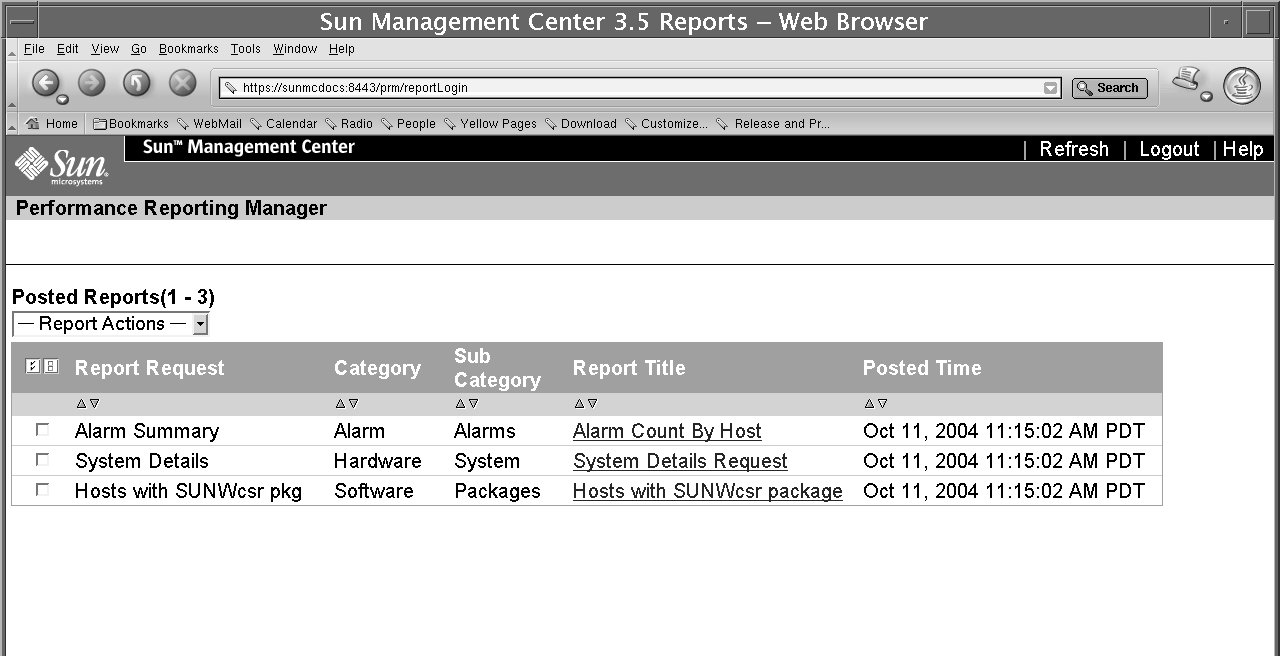Open the Go menu

point(139,49)
